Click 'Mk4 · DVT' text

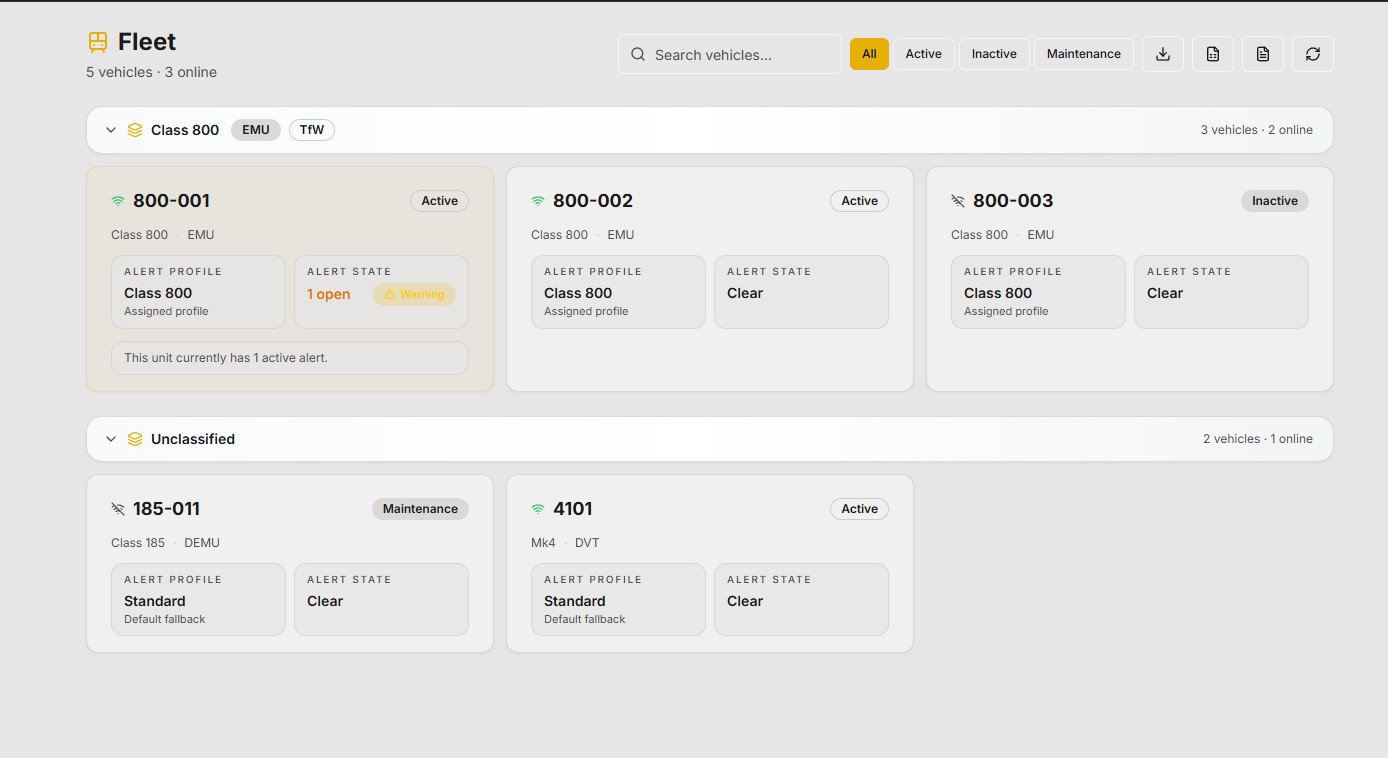(x=565, y=543)
